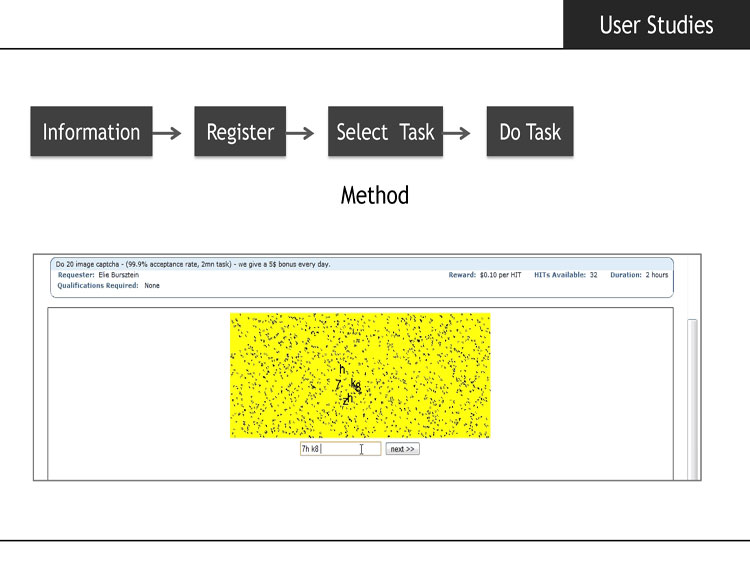Click the letter h in the captcha
This screenshot has width=750, height=563.
(x=342, y=369)
